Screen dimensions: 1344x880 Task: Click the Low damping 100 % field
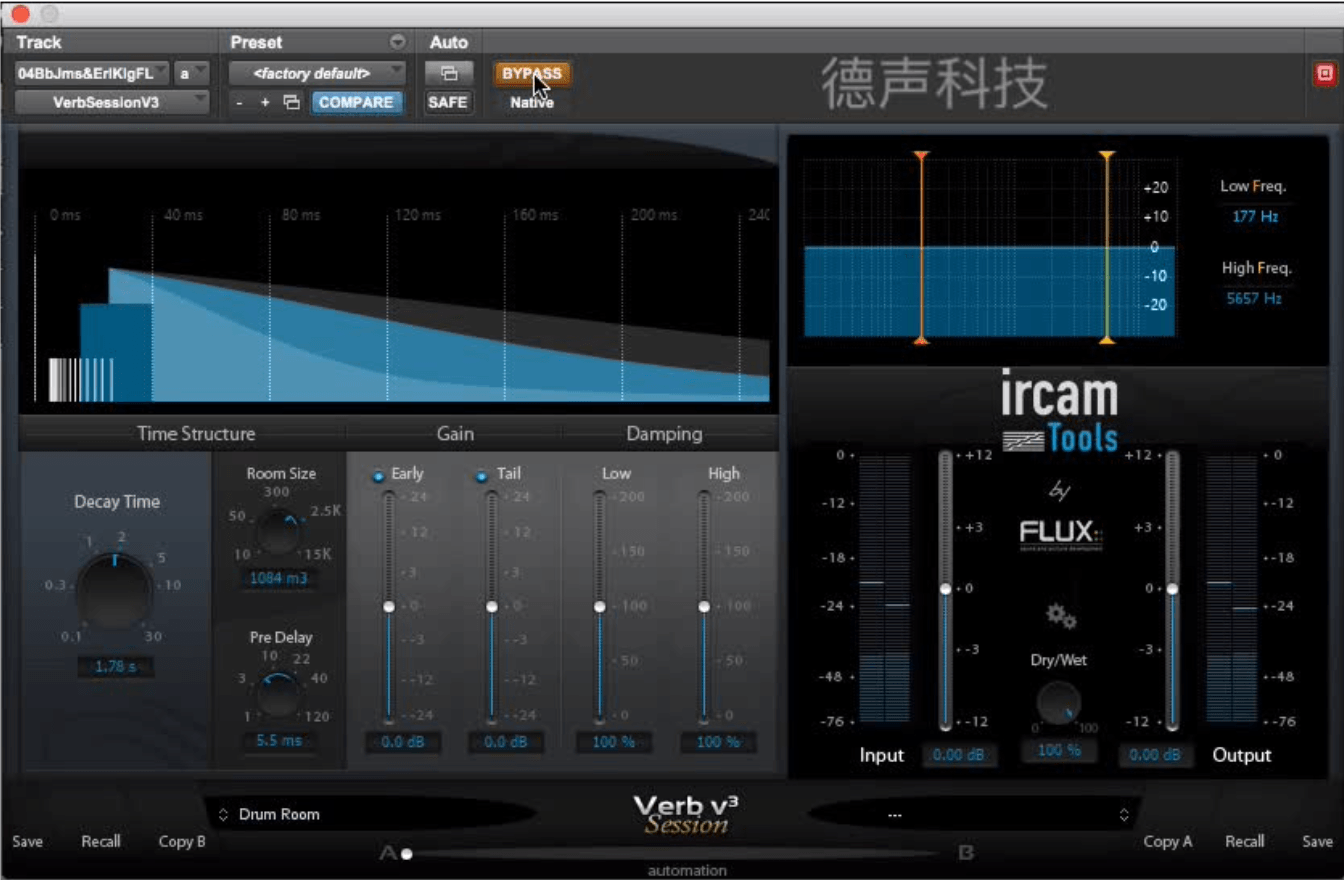tap(614, 742)
